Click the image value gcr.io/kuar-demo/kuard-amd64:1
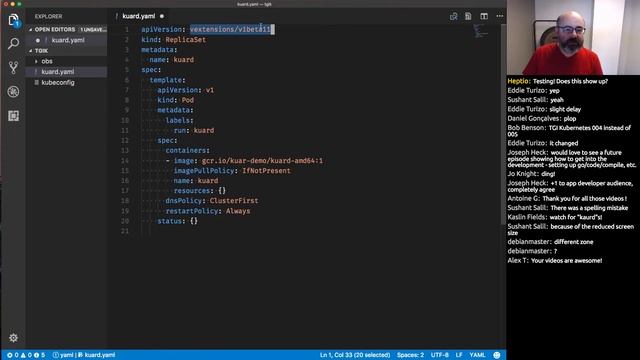640x360 pixels. coord(262,161)
